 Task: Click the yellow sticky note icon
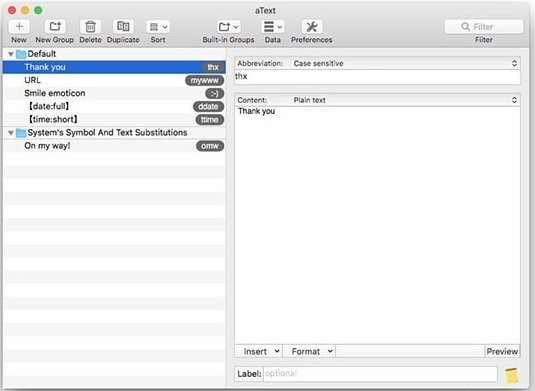pyautogui.click(x=512, y=375)
